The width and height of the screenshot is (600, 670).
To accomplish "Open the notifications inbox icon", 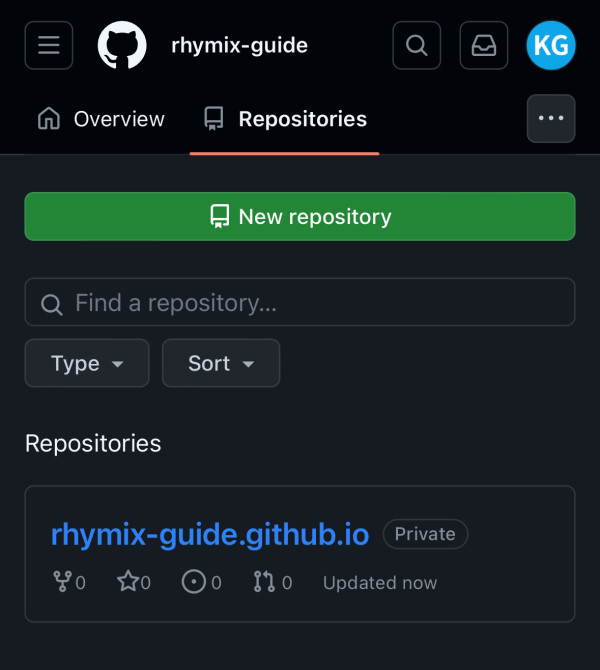I will tap(484, 45).
